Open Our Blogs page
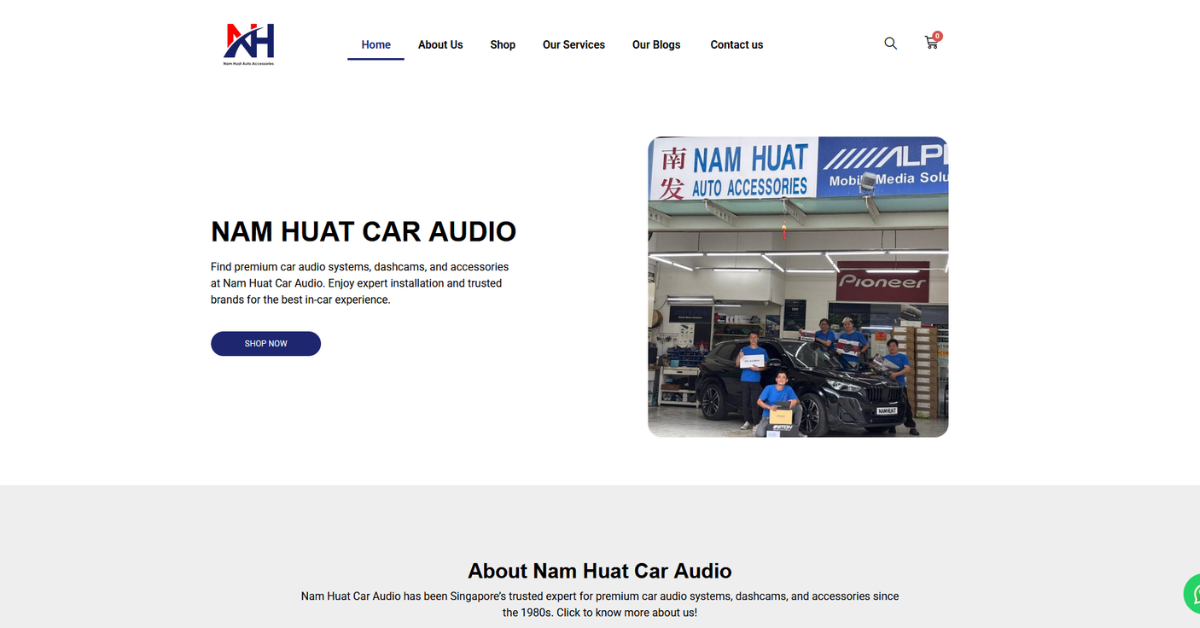Screen dimensions: 1200x628 click(656, 45)
